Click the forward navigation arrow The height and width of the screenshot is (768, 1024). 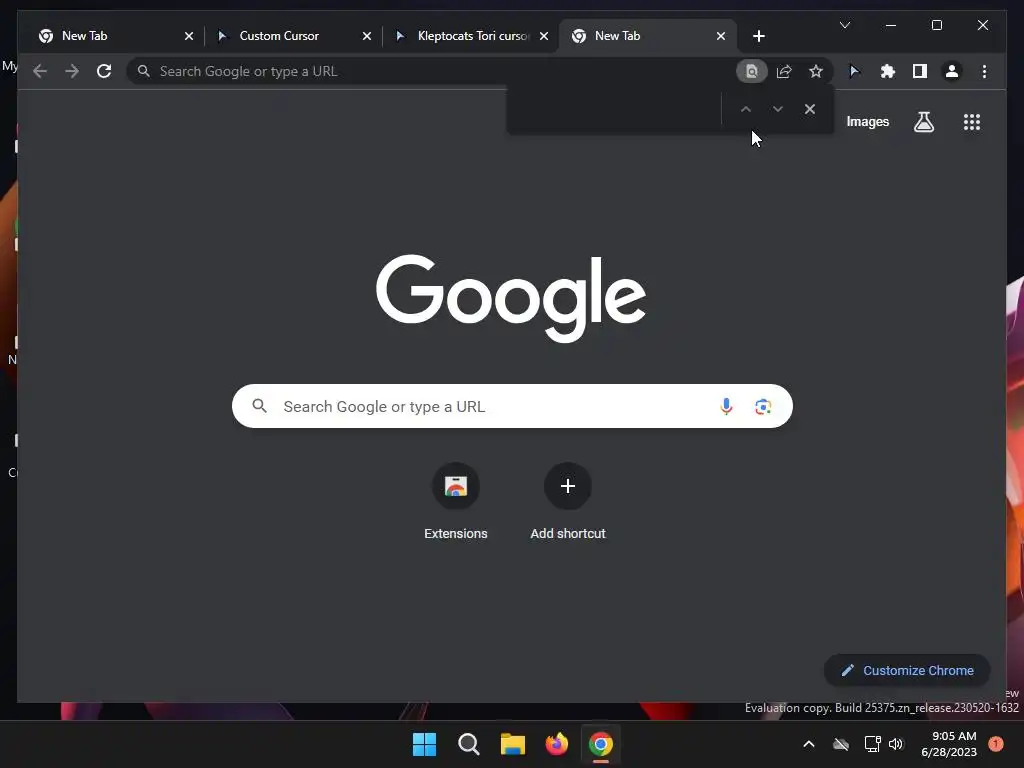click(72, 71)
